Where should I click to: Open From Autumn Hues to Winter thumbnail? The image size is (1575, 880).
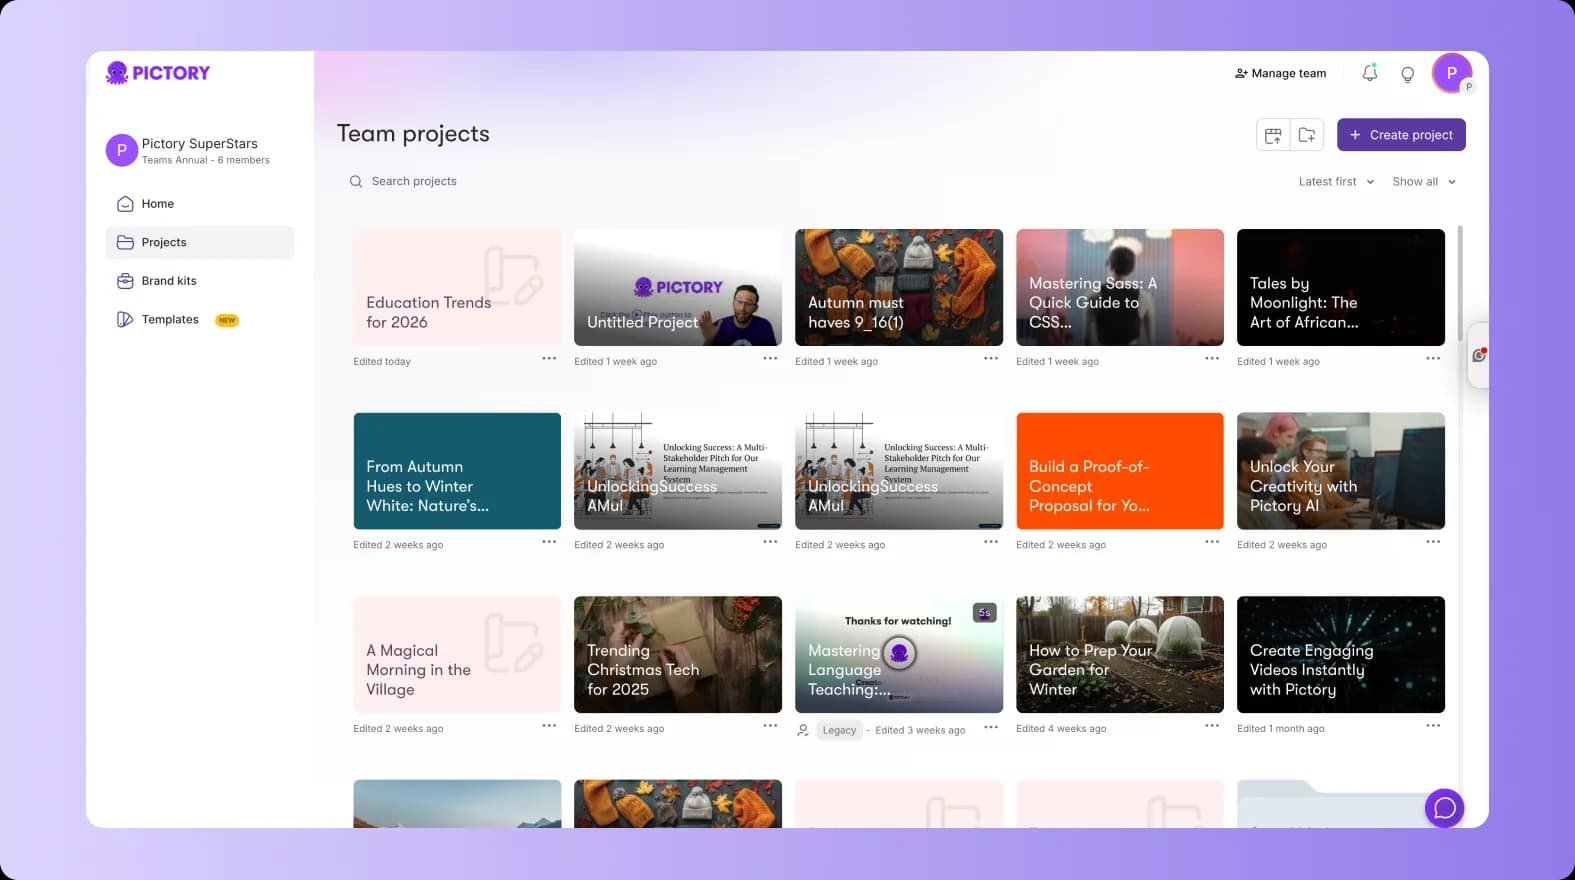click(457, 471)
